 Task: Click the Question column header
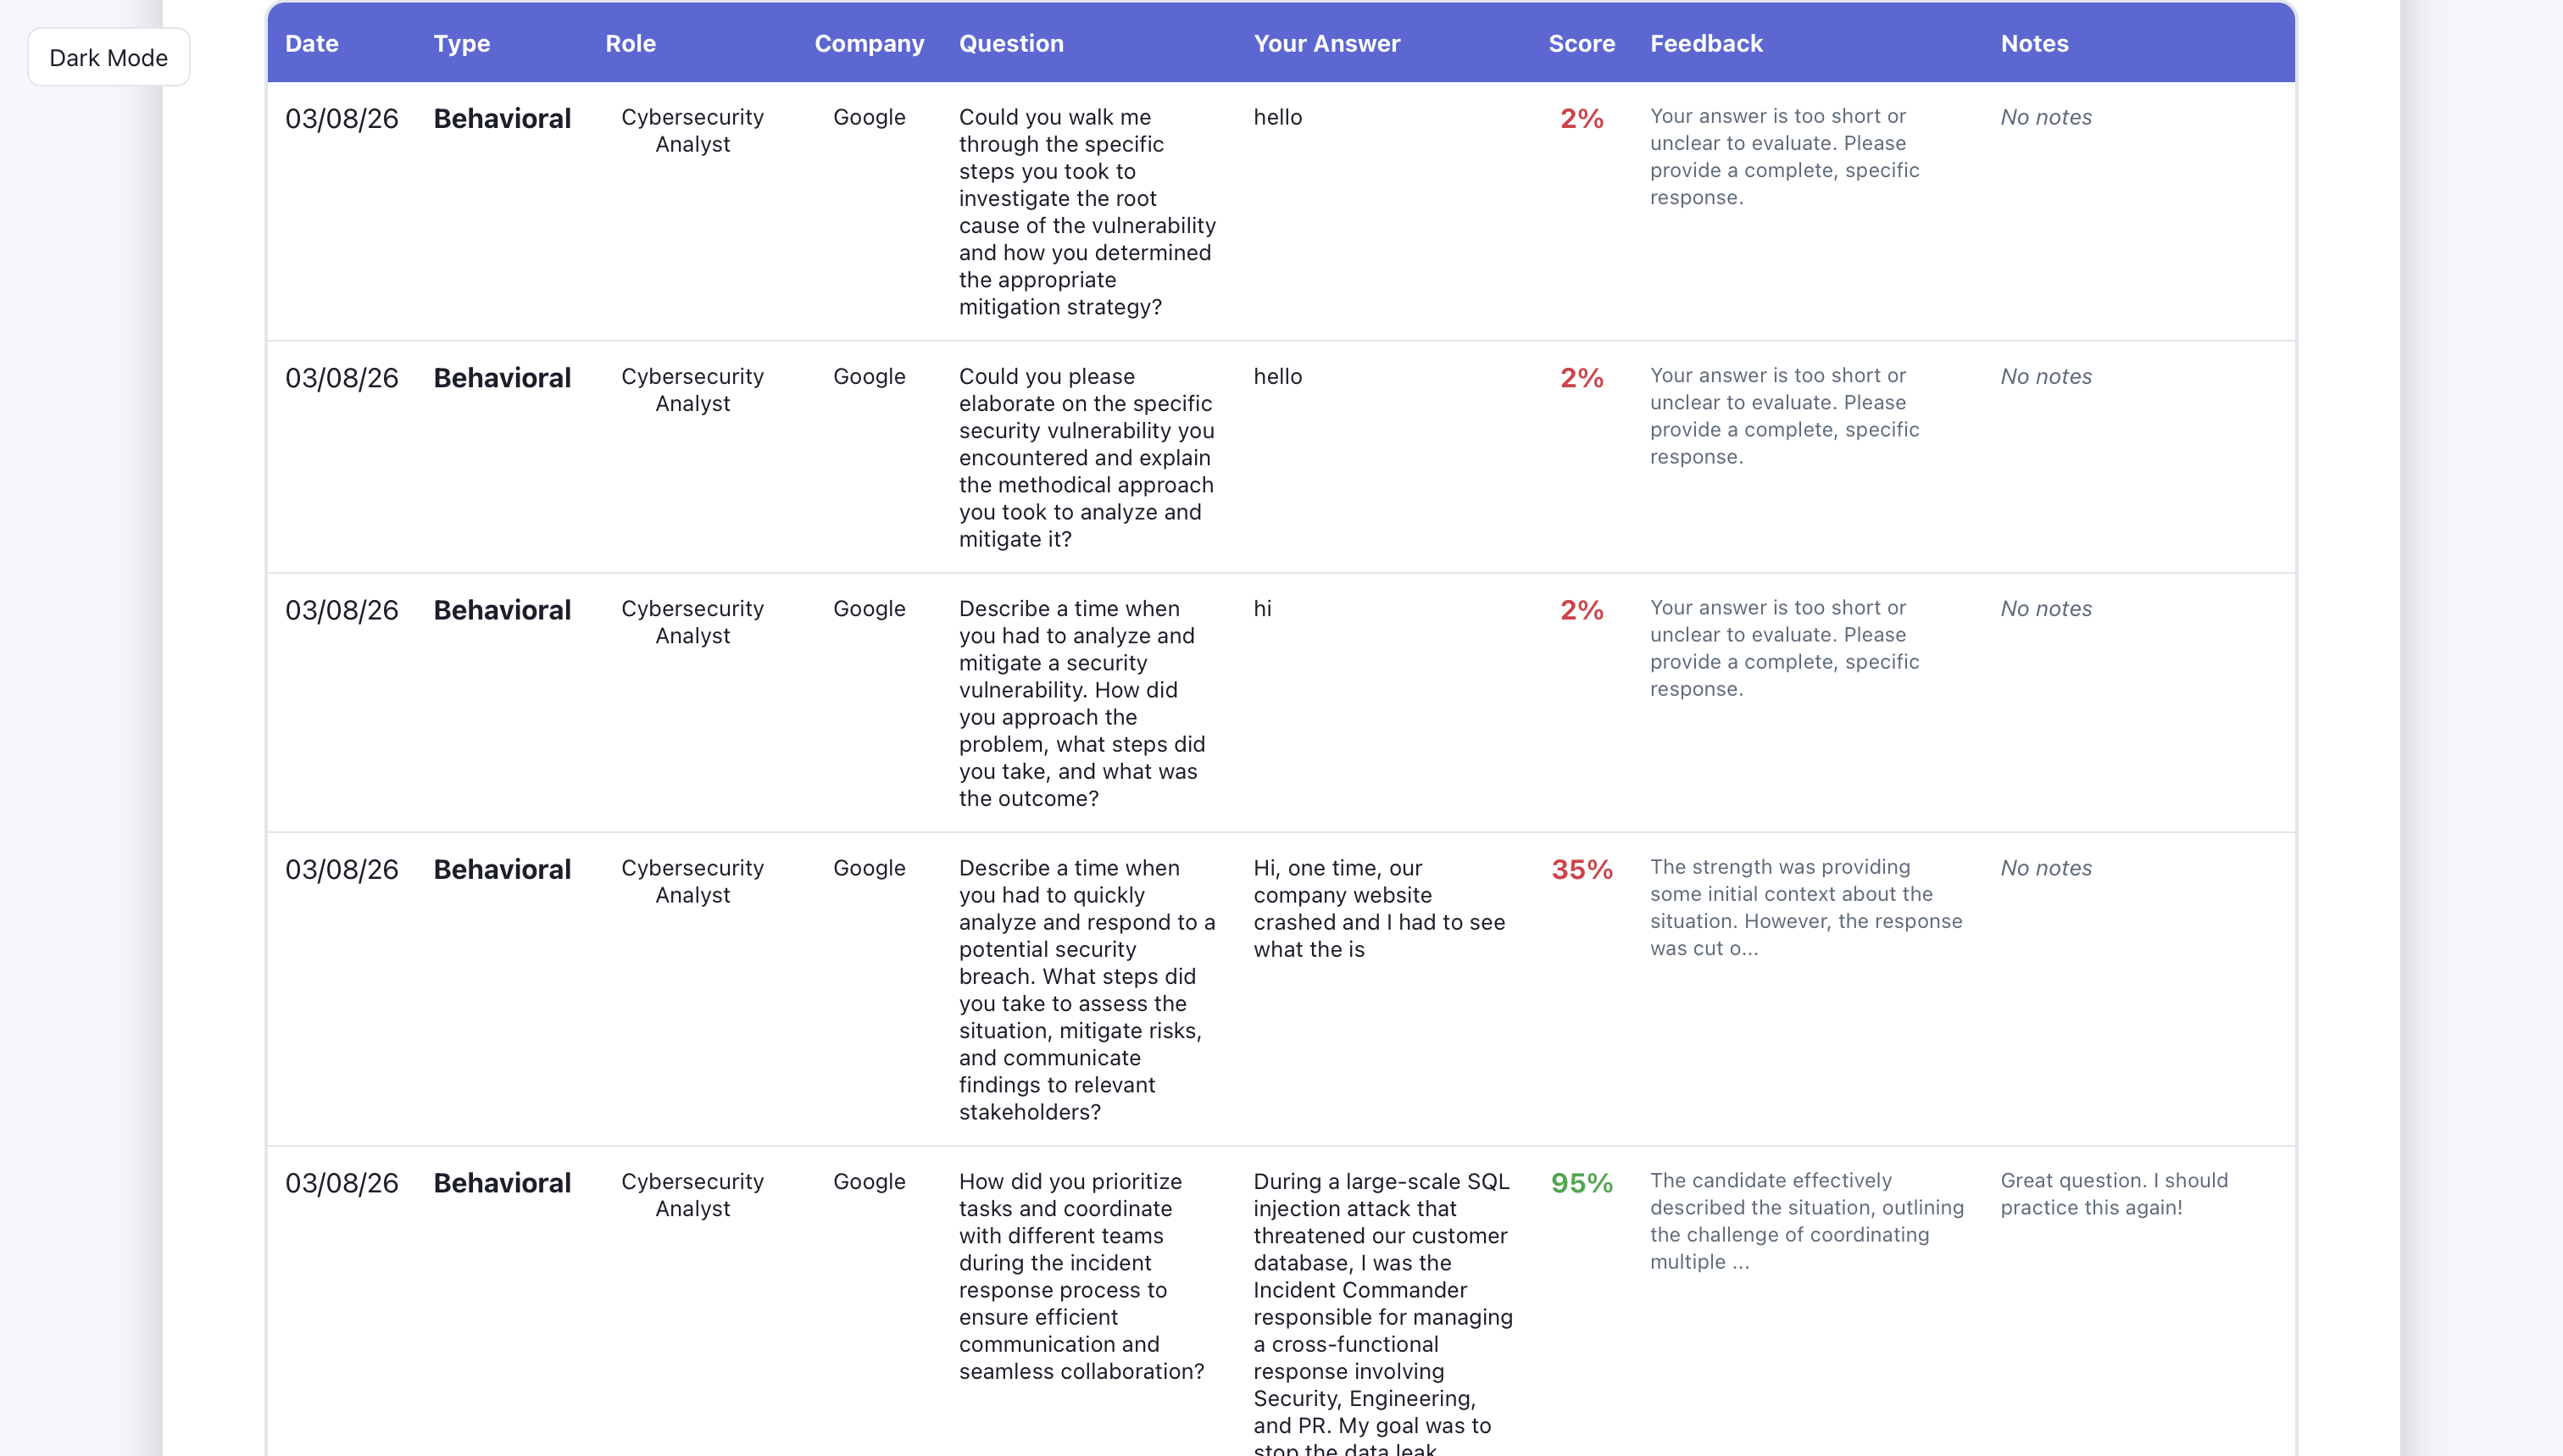click(1011, 43)
